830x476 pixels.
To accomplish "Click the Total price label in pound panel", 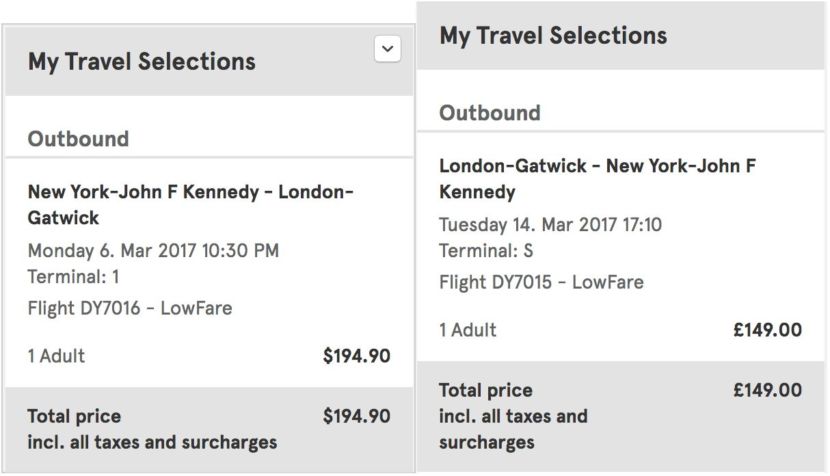I will pyautogui.click(x=486, y=390).
